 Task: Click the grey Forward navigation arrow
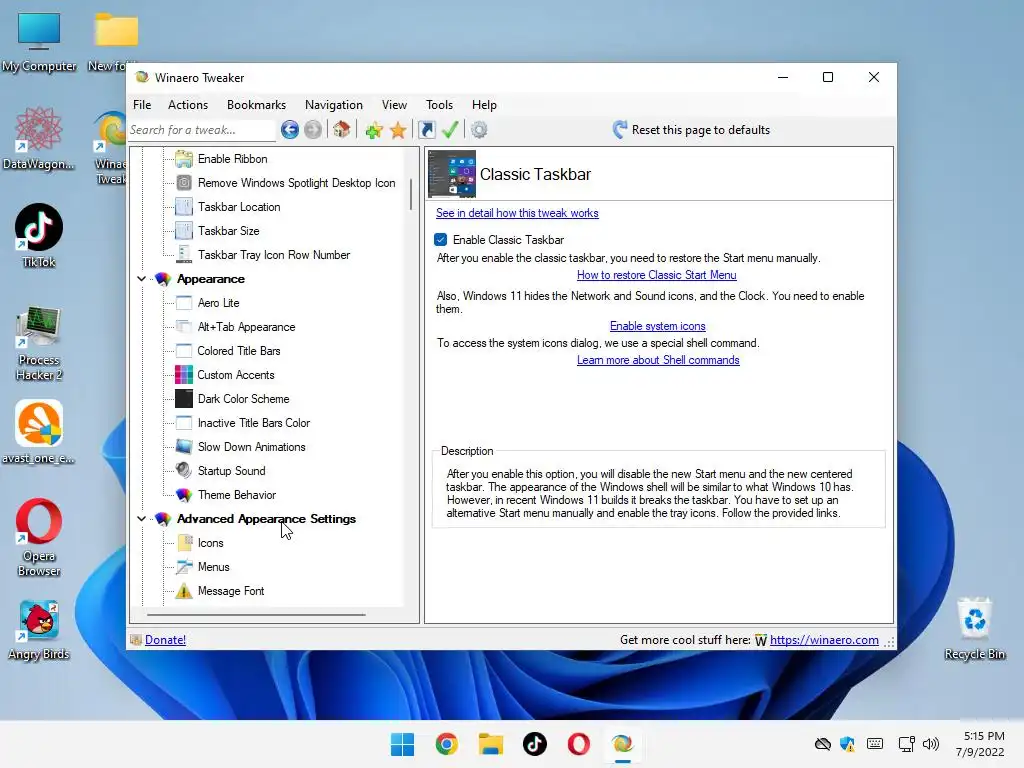click(313, 130)
